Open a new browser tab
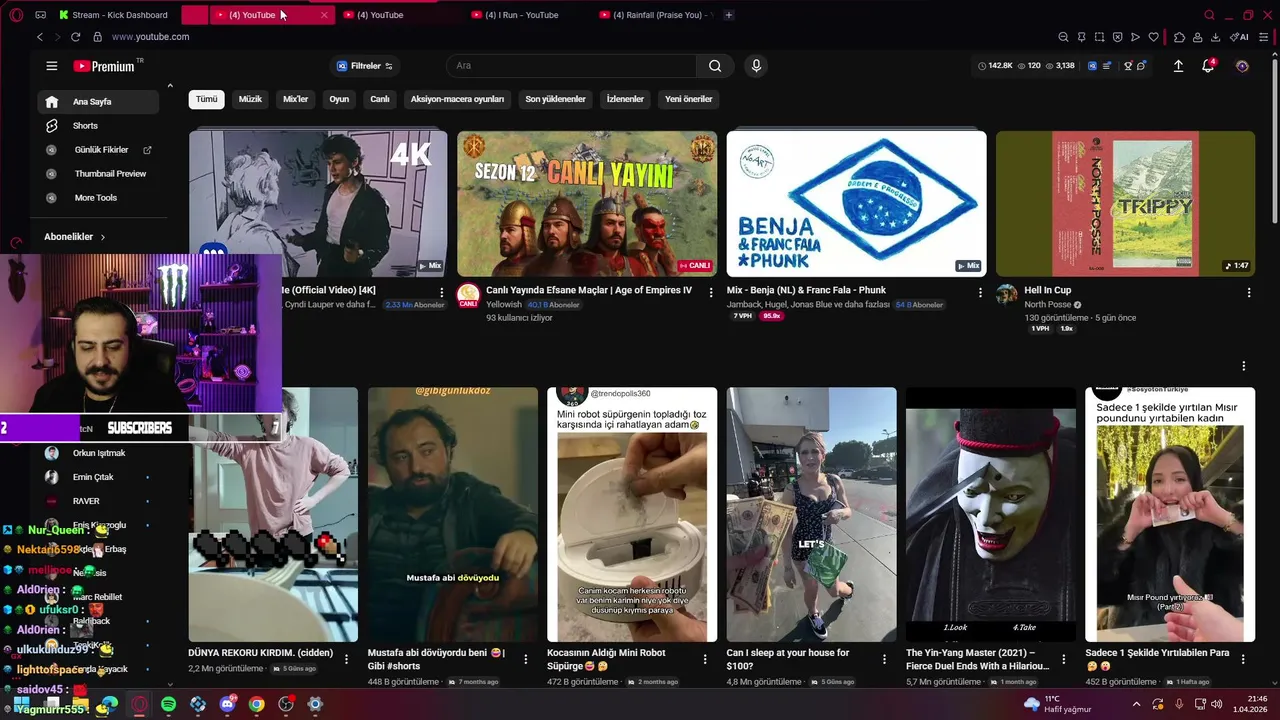 728,15
